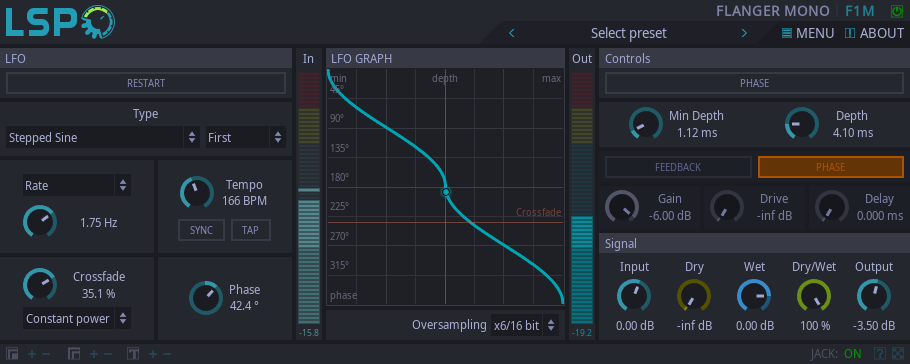The image size is (910, 364).
Task: Click the LFO phase point on graph
Action: click(x=446, y=192)
